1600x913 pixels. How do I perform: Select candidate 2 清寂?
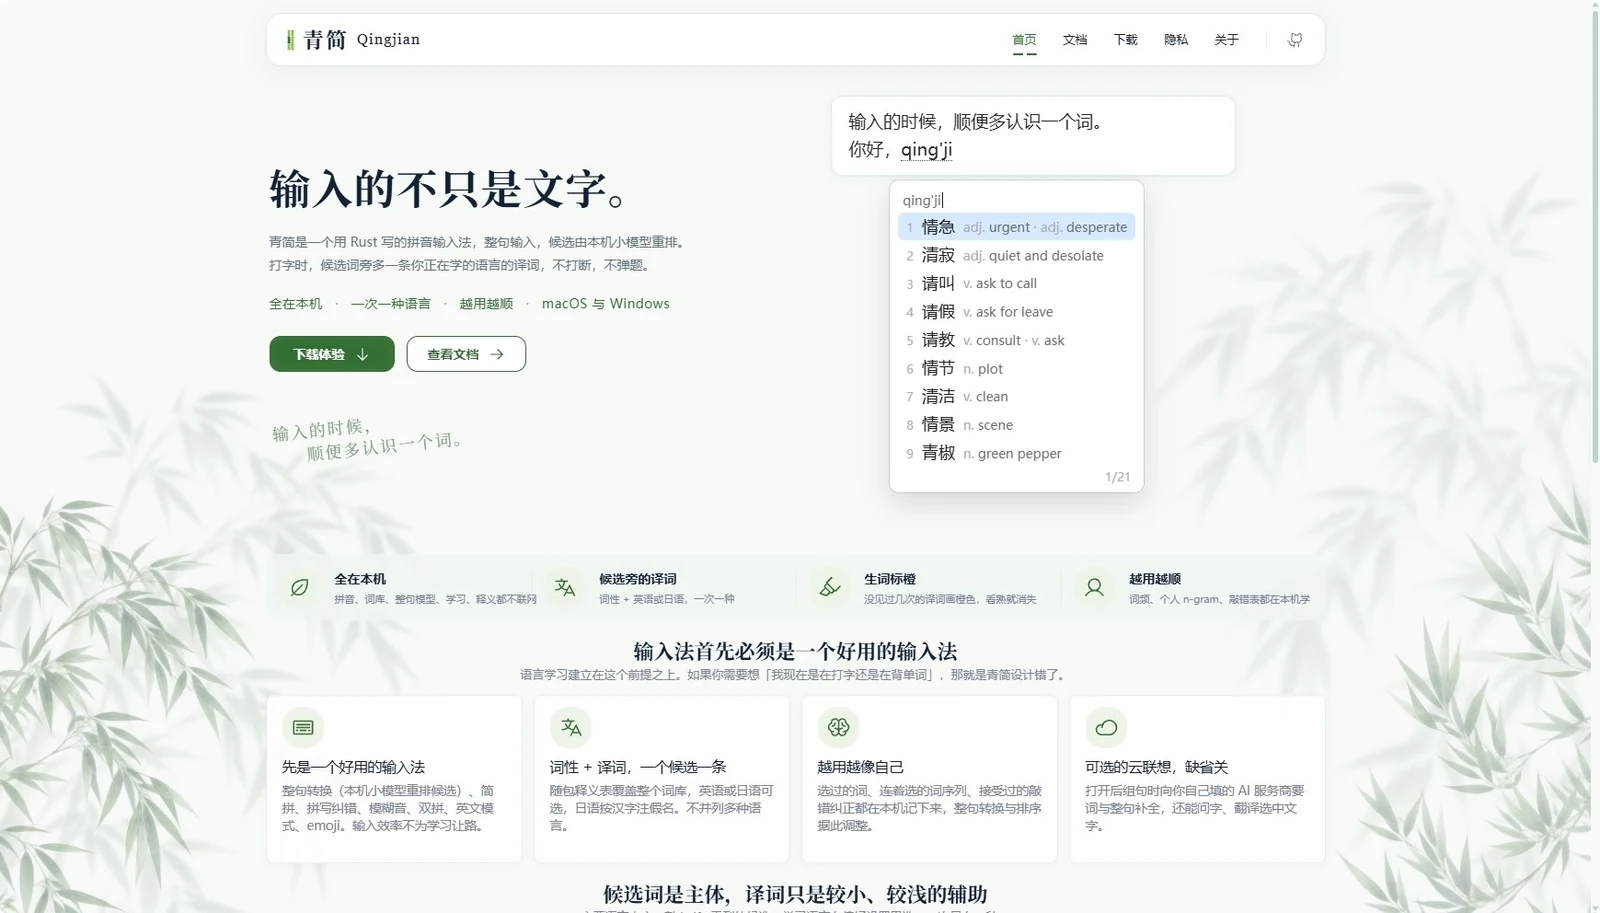click(1016, 255)
